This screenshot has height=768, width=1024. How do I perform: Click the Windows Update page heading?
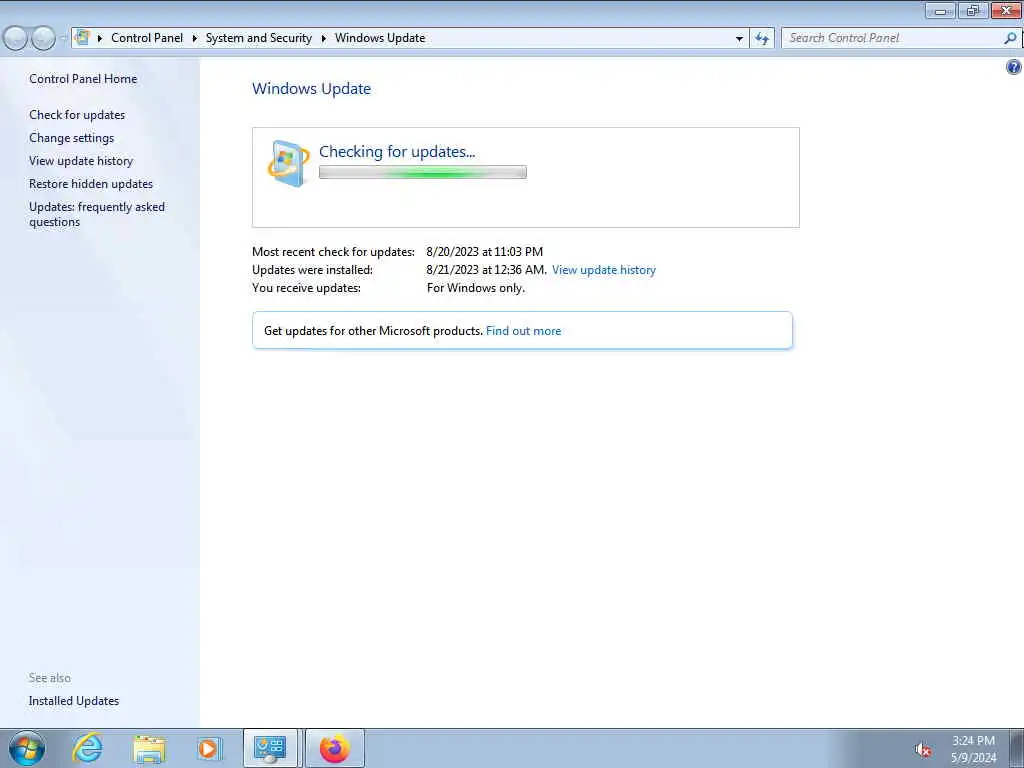click(x=312, y=89)
